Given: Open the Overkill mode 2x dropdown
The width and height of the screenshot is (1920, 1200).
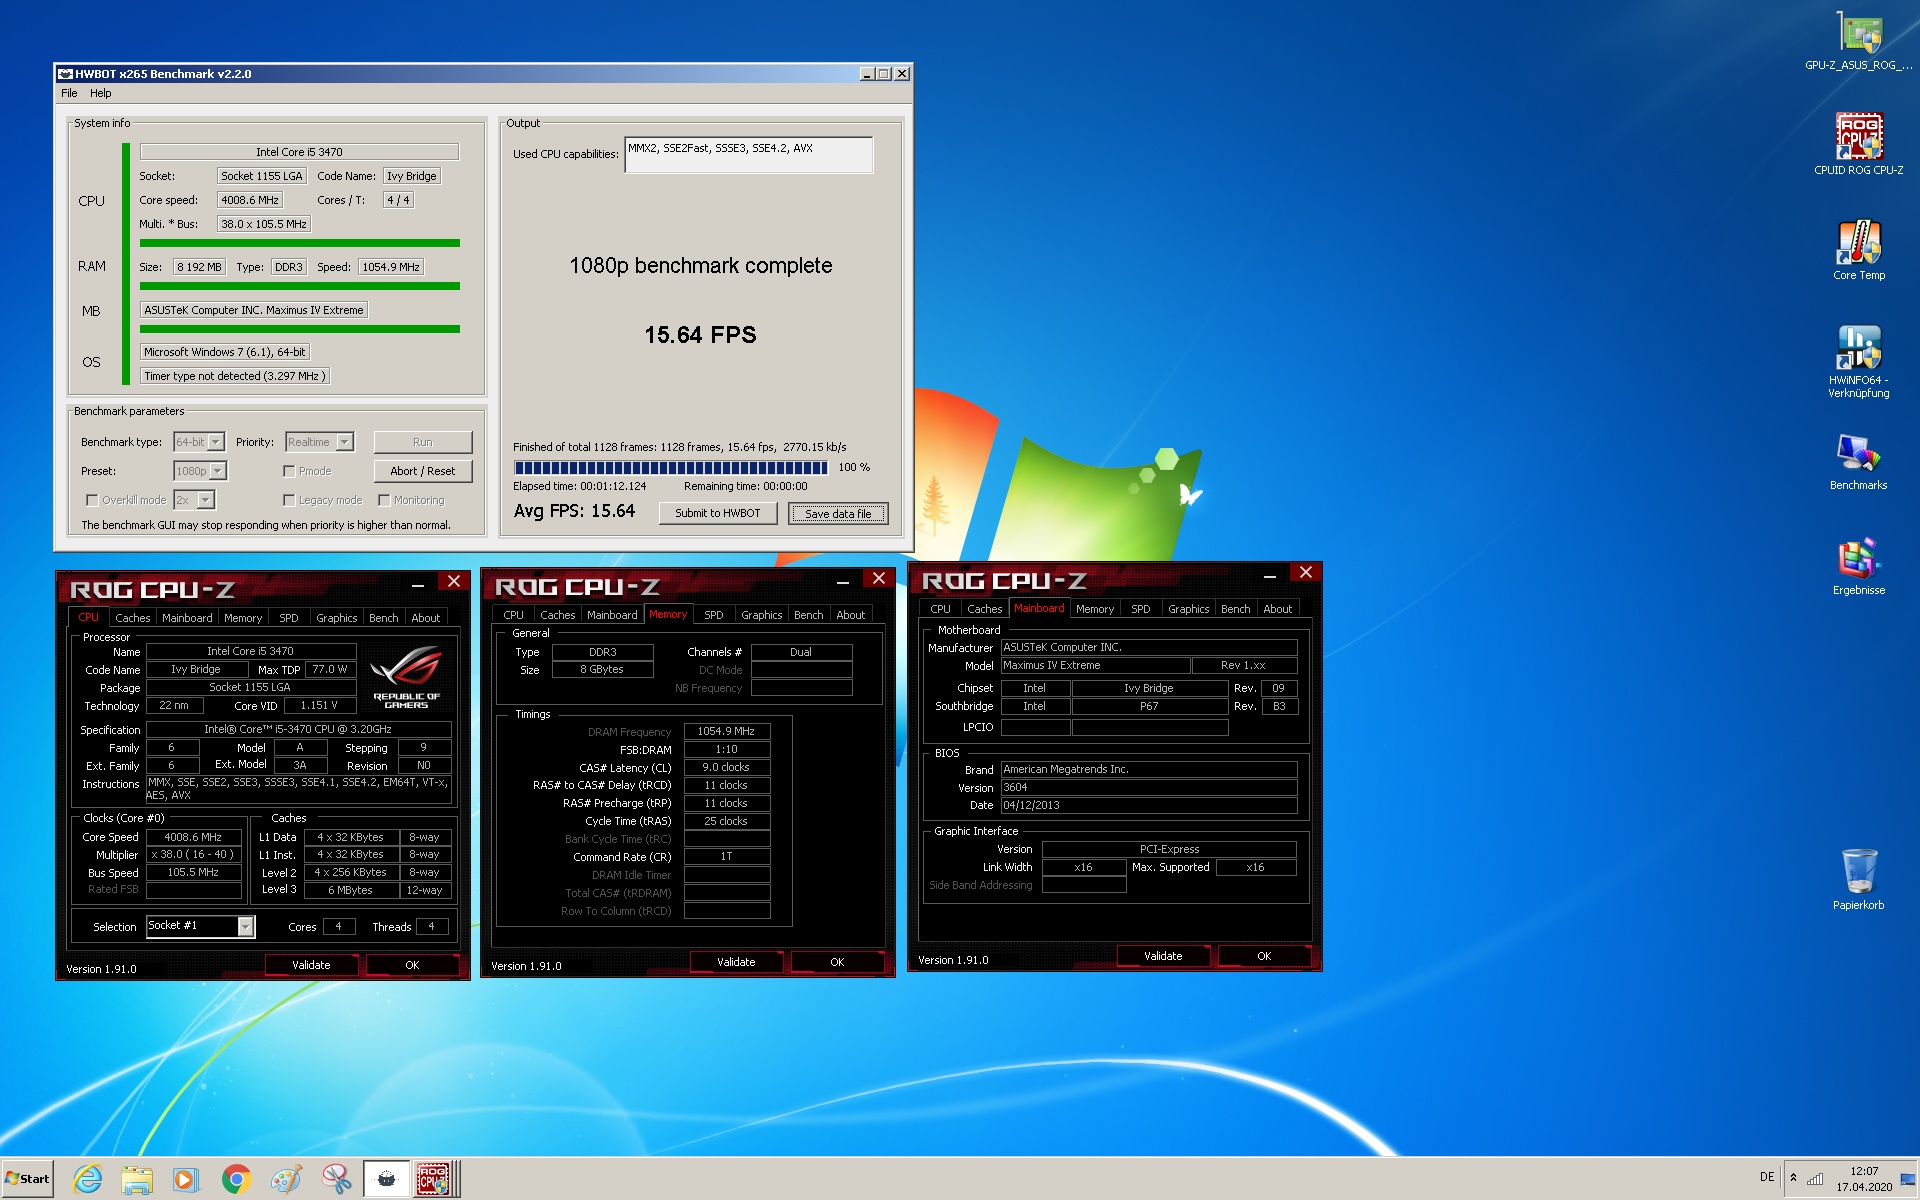Looking at the screenshot, I should pos(206,500).
